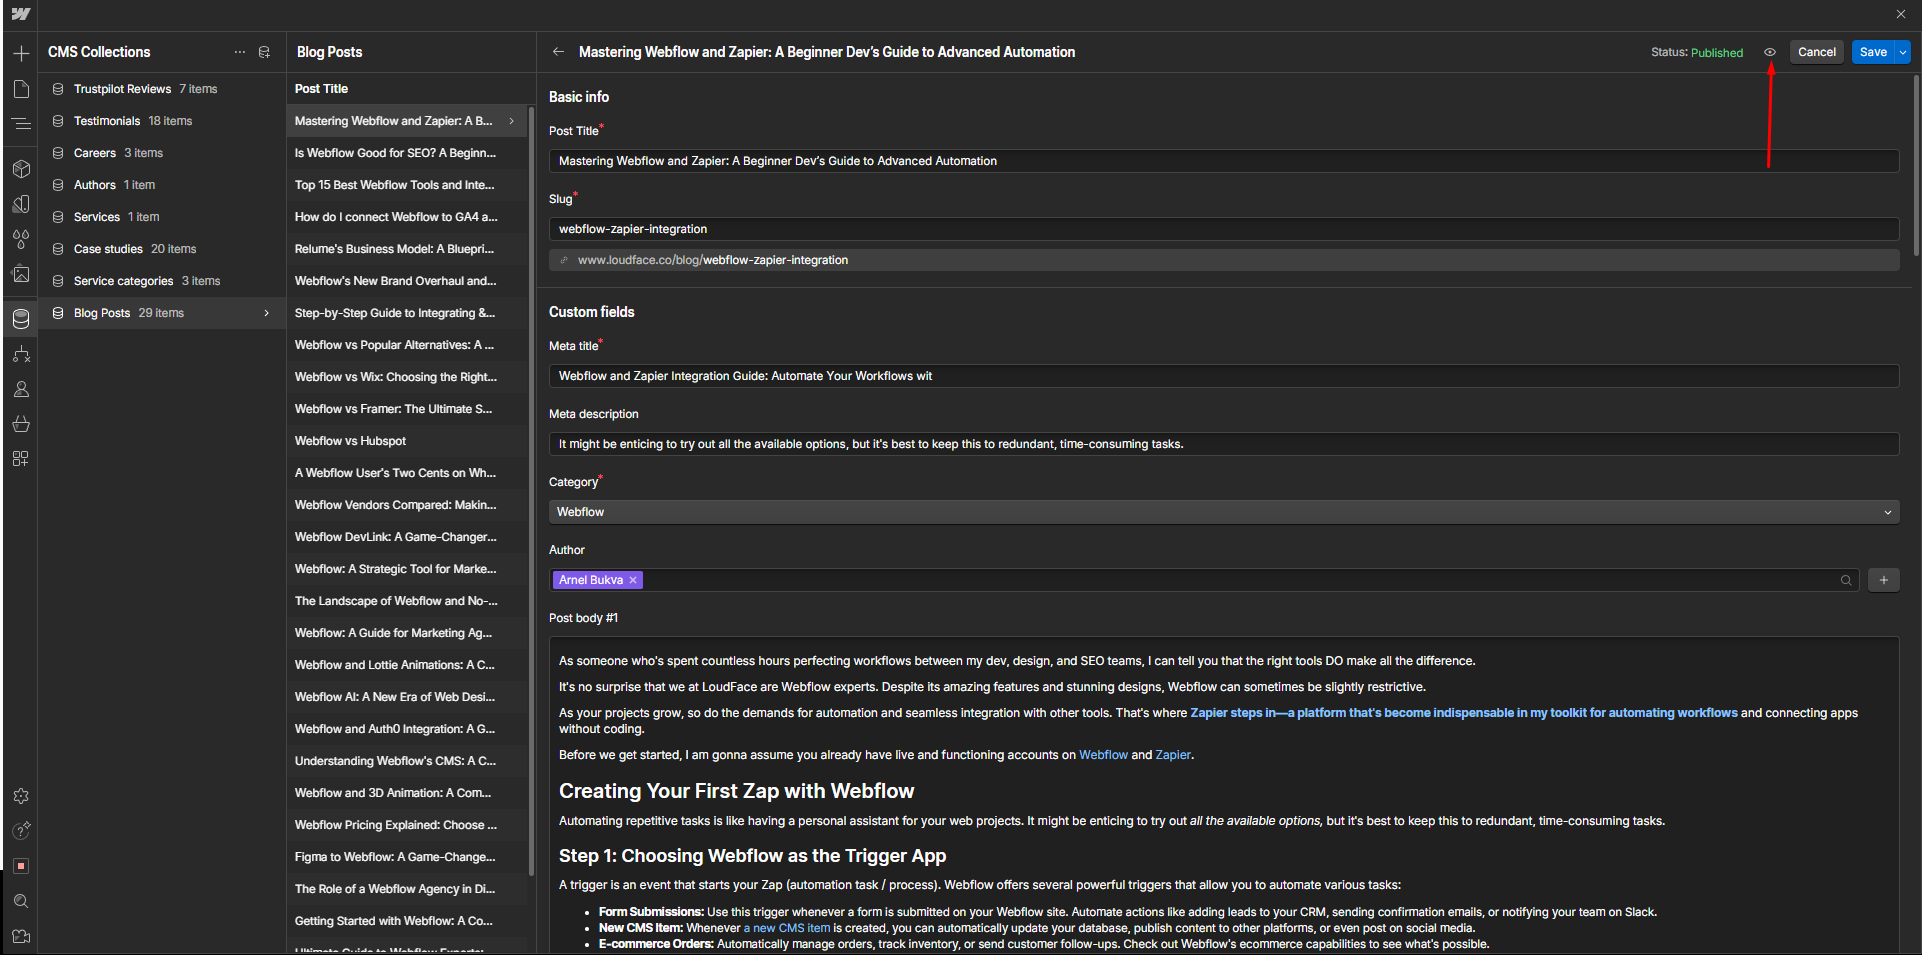Select post 'Webflow and Lottie Animations'
Viewport: 1922px width, 955px height.
click(x=407, y=665)
